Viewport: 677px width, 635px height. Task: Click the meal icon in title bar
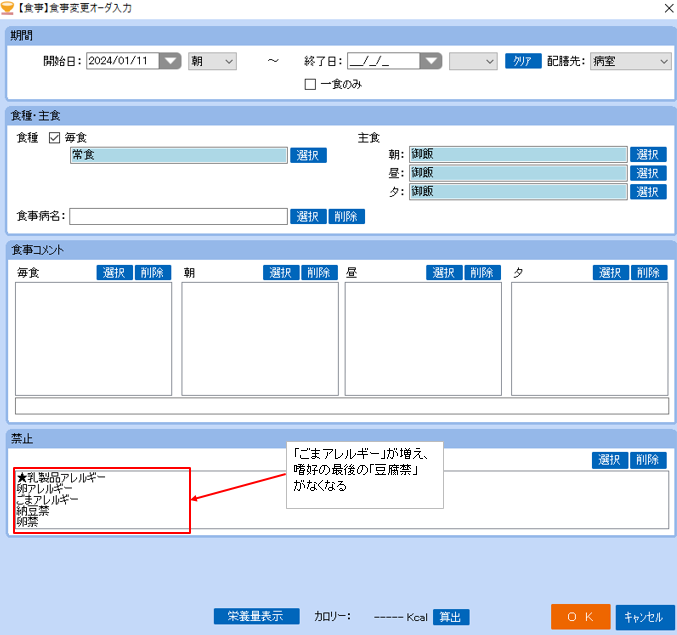7,8
